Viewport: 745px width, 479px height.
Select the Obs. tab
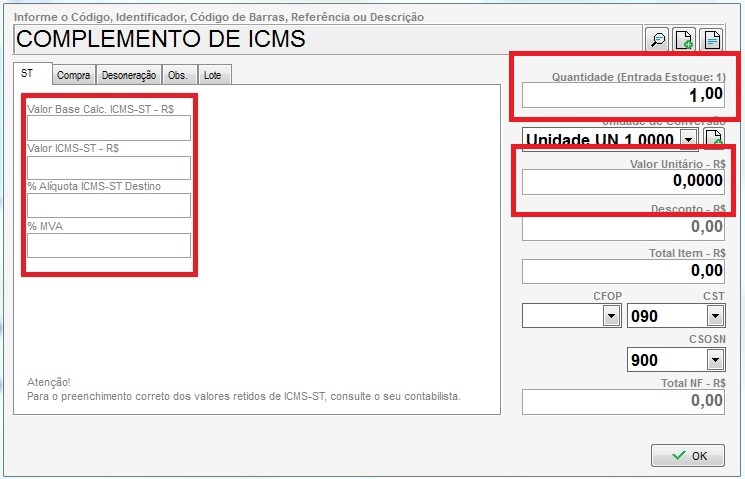[x=178, y=75]
